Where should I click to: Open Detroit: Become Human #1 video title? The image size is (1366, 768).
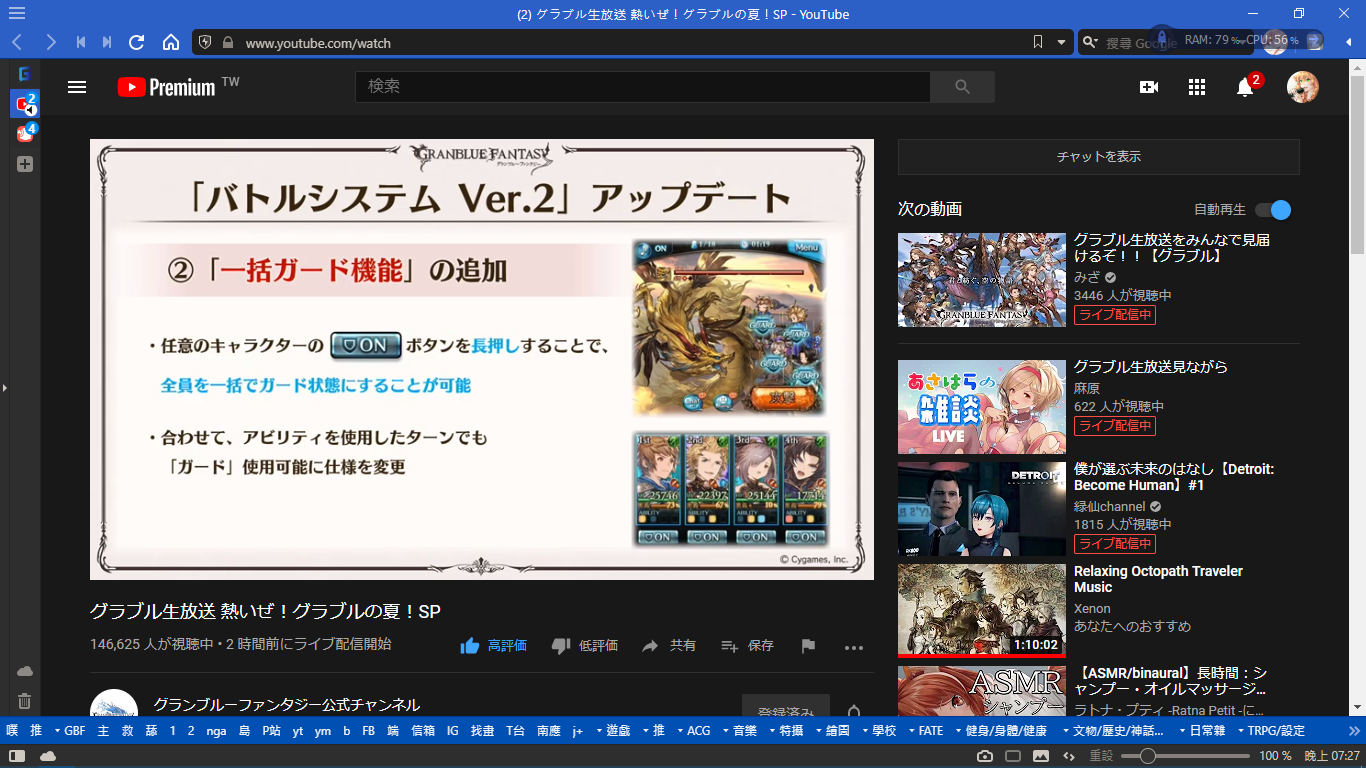(x=1174, y=477)
